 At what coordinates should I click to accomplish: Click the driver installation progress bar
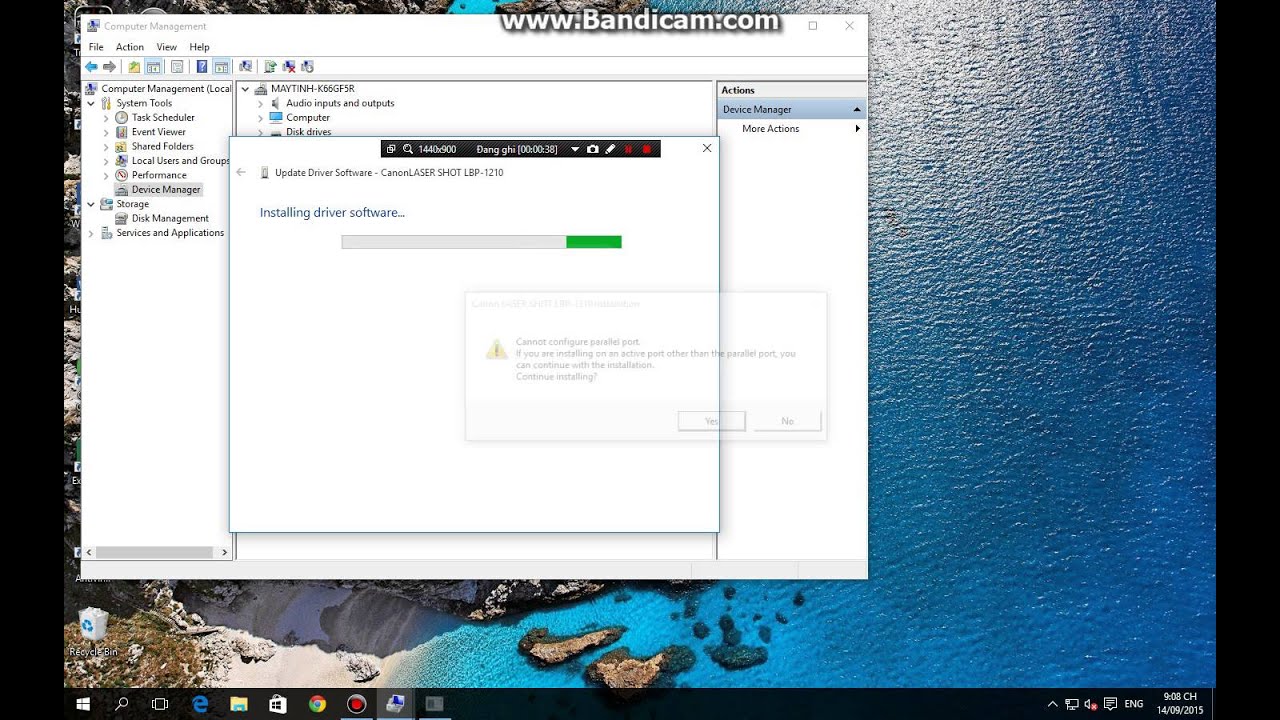point(481,242)
